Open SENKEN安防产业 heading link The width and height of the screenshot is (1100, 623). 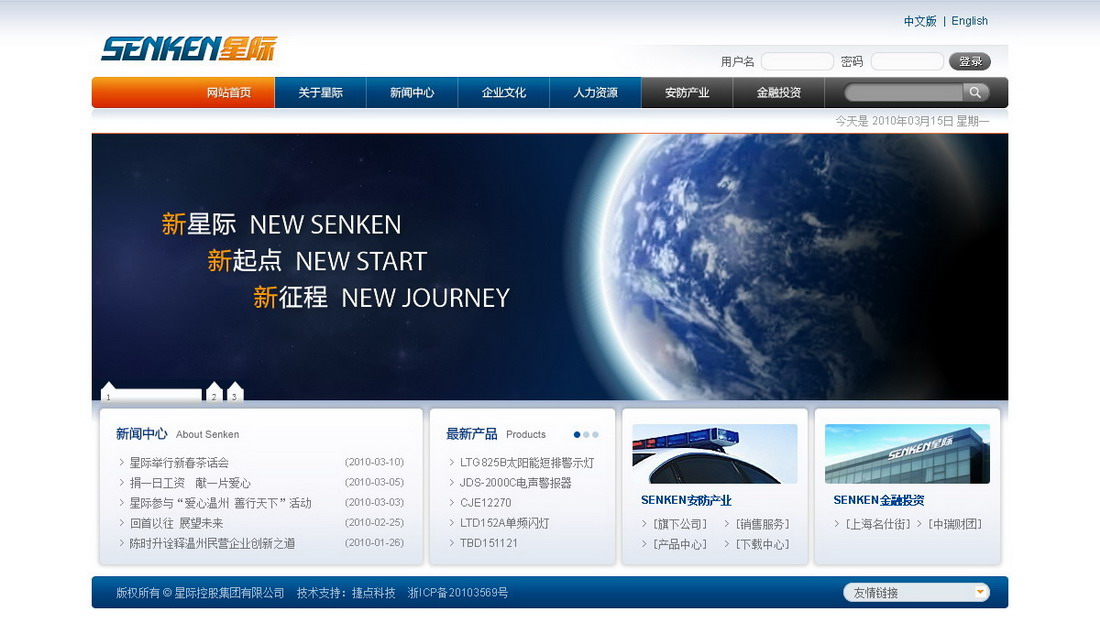point(686,500)
